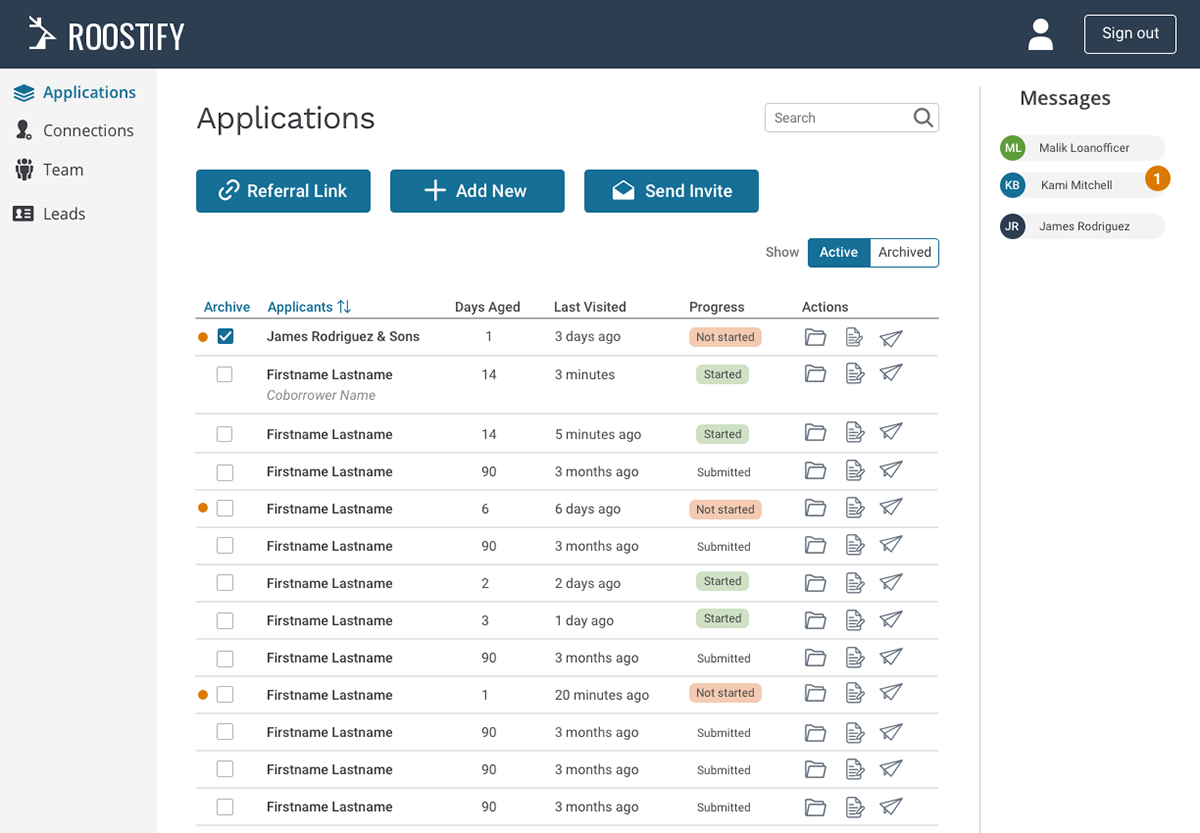The image size is (1200, 833).
Task: Open folder for the '6 days ago' row
Action: tap(816, 508)
